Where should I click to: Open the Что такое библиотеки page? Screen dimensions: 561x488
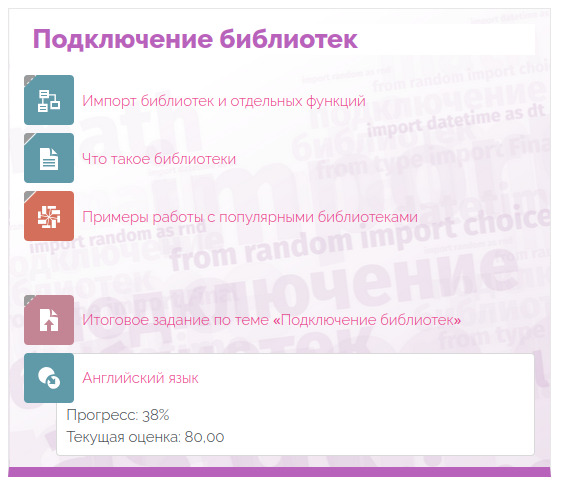(159, 159)
